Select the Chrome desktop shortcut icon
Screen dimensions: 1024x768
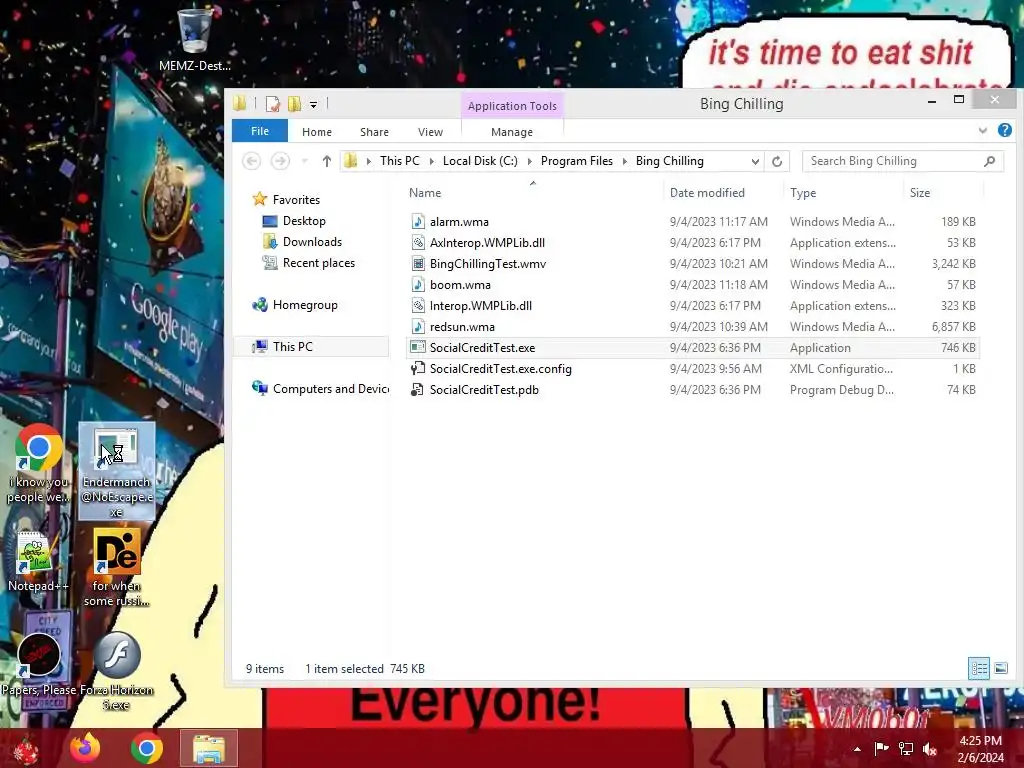(38, 465)
